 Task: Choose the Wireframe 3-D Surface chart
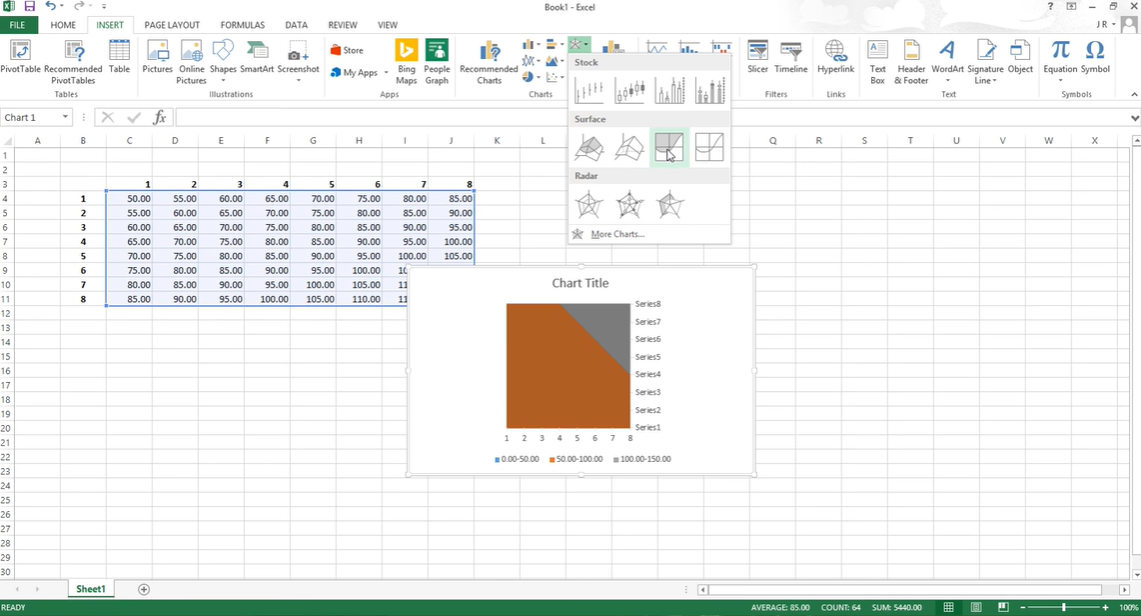coord(629,148)
